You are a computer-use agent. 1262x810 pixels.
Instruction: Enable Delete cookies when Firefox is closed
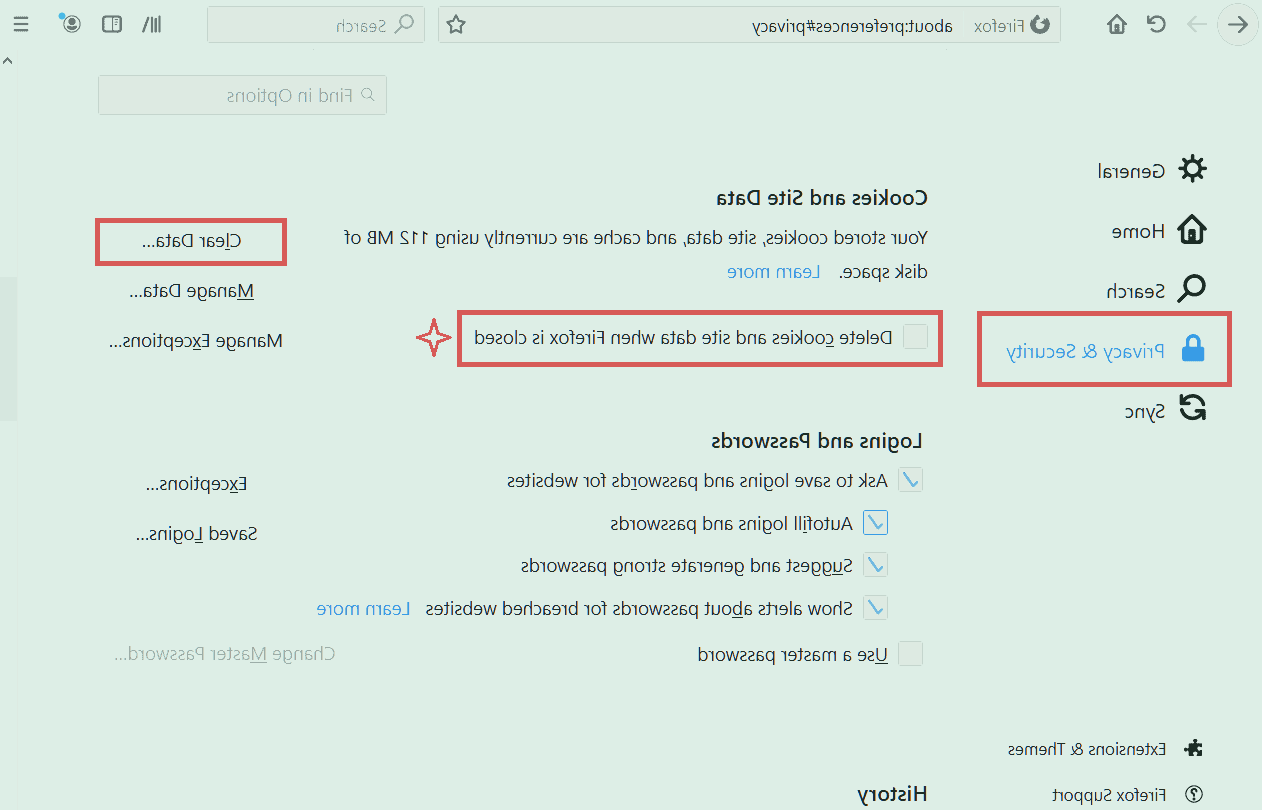(x=915, y=338)
